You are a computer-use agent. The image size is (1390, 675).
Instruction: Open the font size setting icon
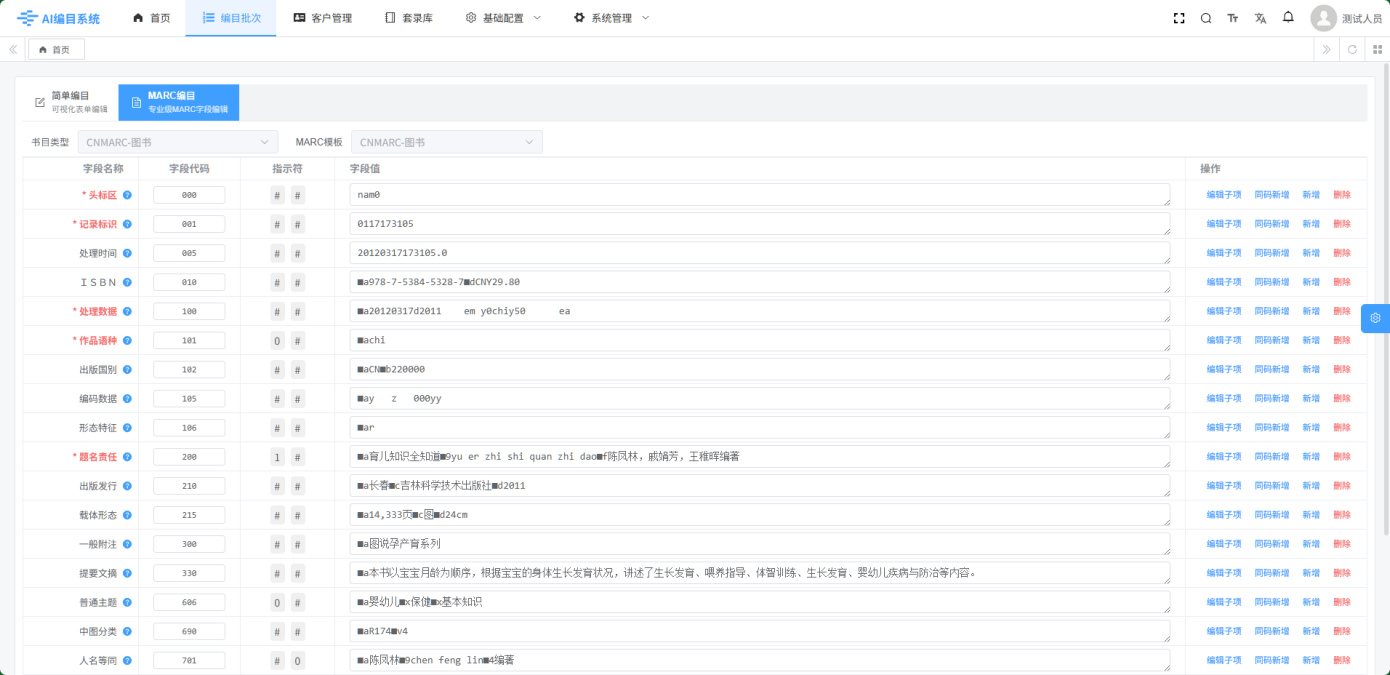1233,18
